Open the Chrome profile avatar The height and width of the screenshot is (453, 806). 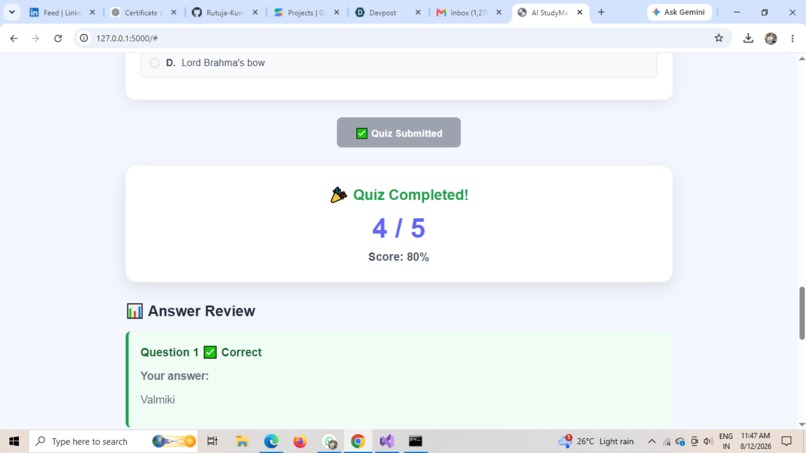coord(771,38)
